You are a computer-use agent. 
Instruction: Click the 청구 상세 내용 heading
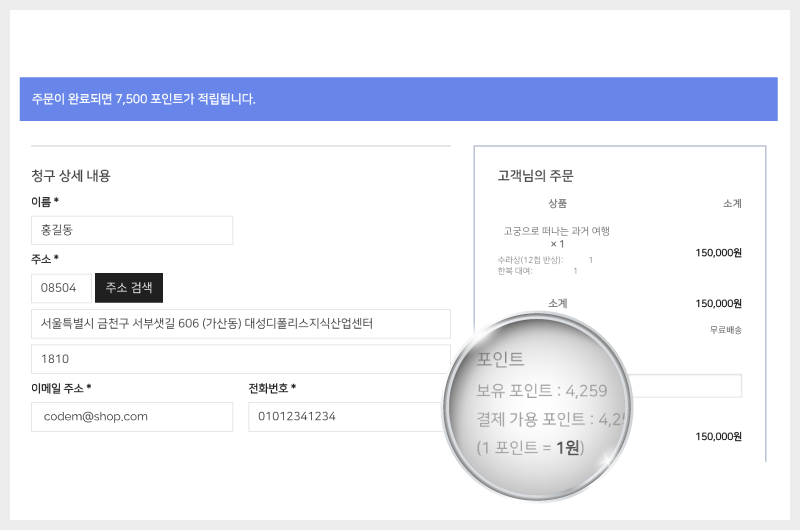[71, 176]
